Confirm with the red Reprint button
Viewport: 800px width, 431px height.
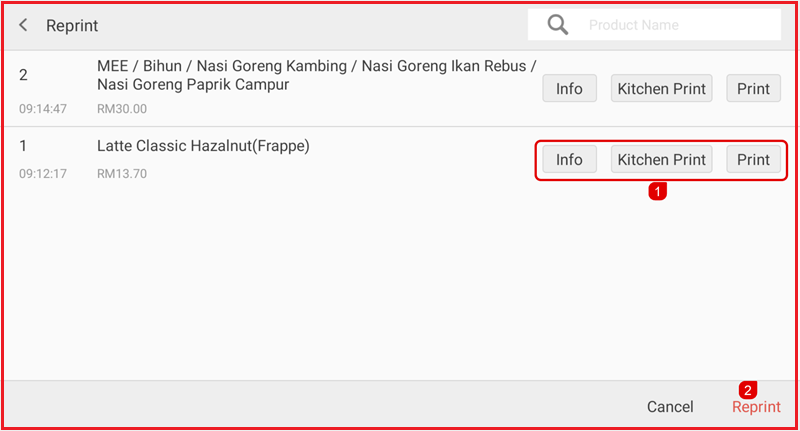tap(756, 406)
